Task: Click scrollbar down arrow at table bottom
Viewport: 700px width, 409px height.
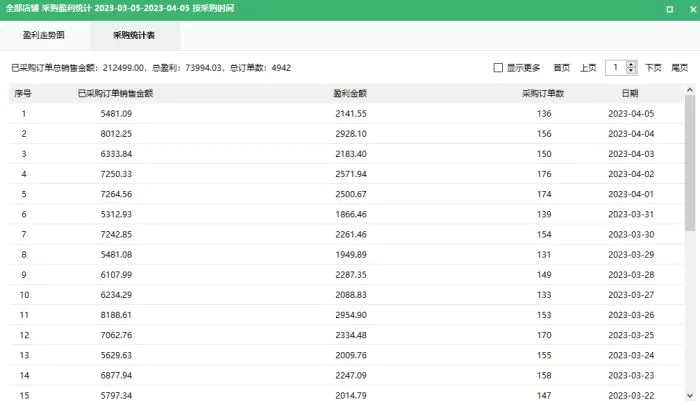Action: point(690,395)
